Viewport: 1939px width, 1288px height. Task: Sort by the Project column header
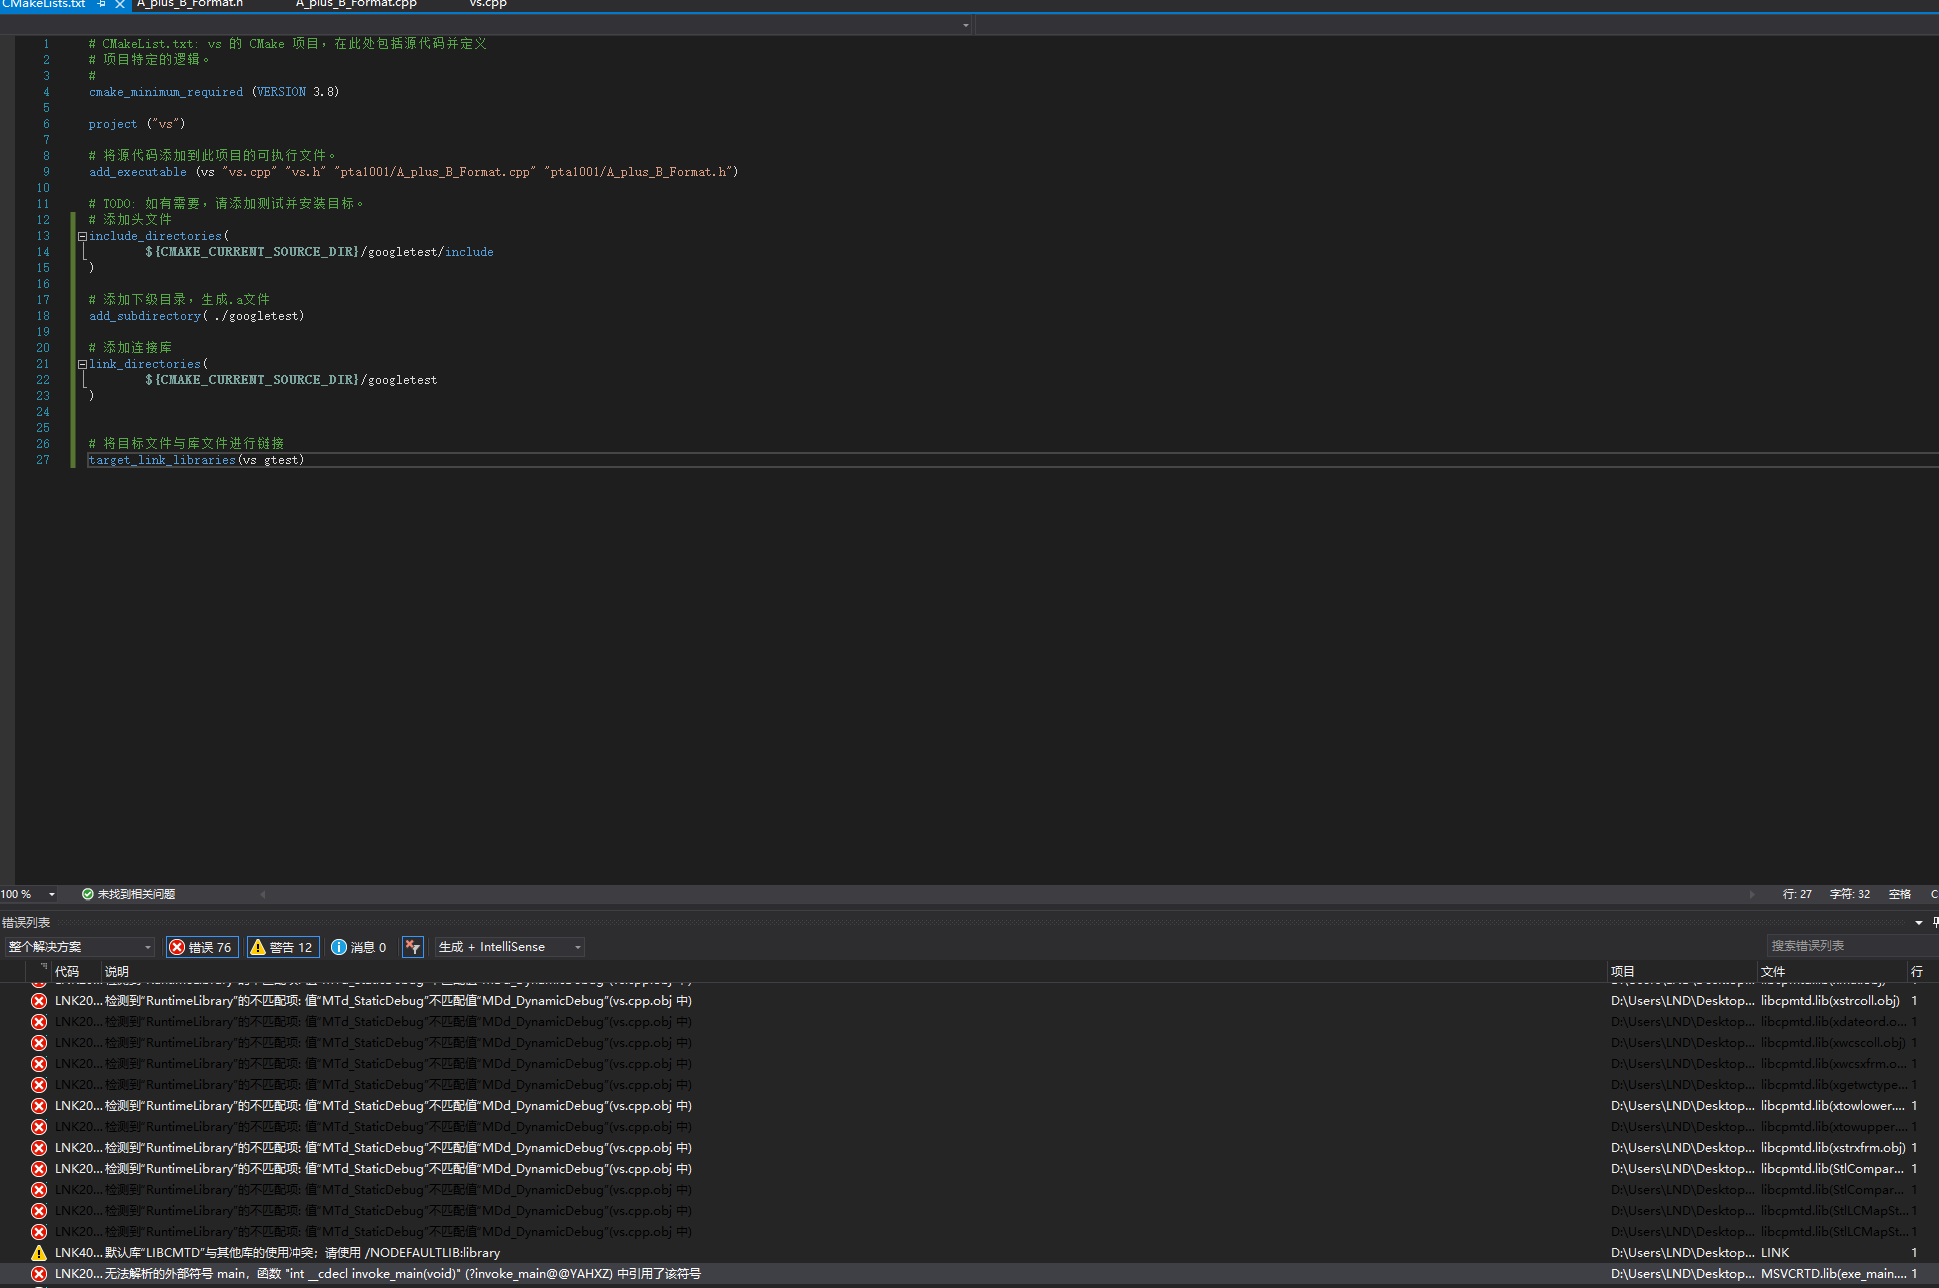click(1622, 971)
